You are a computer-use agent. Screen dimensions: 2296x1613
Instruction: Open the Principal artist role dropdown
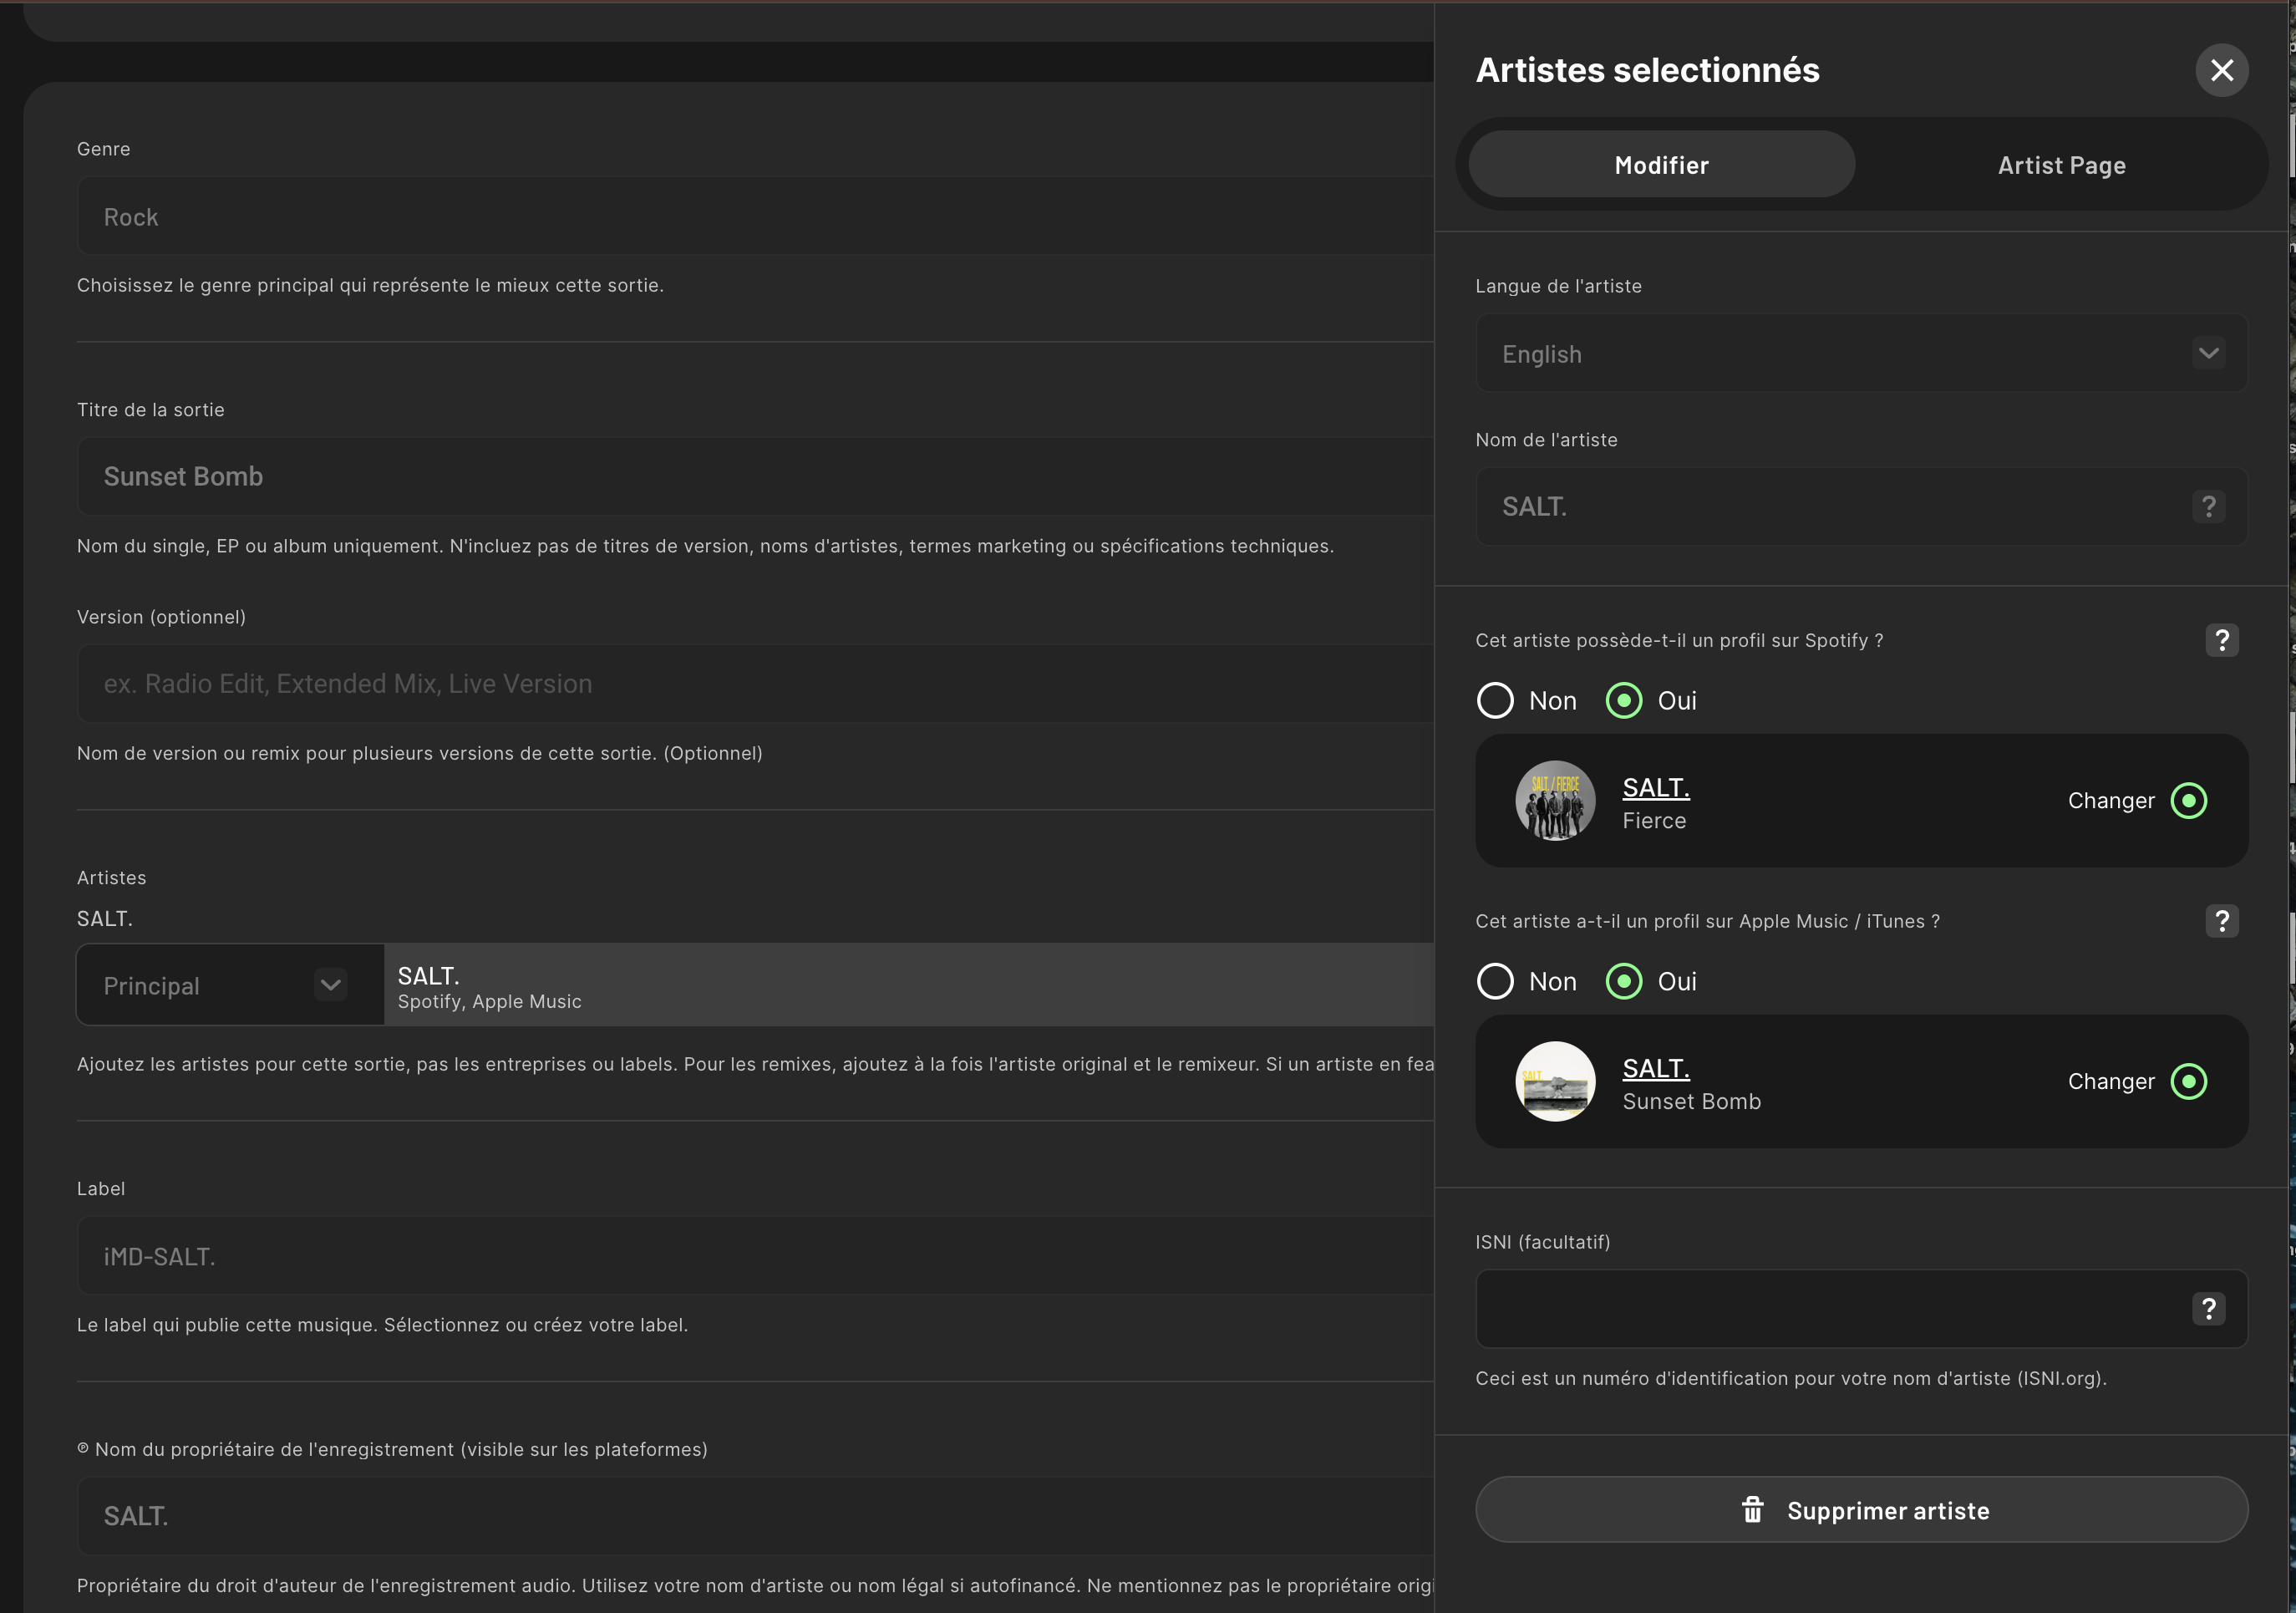(x=230, y=985)
